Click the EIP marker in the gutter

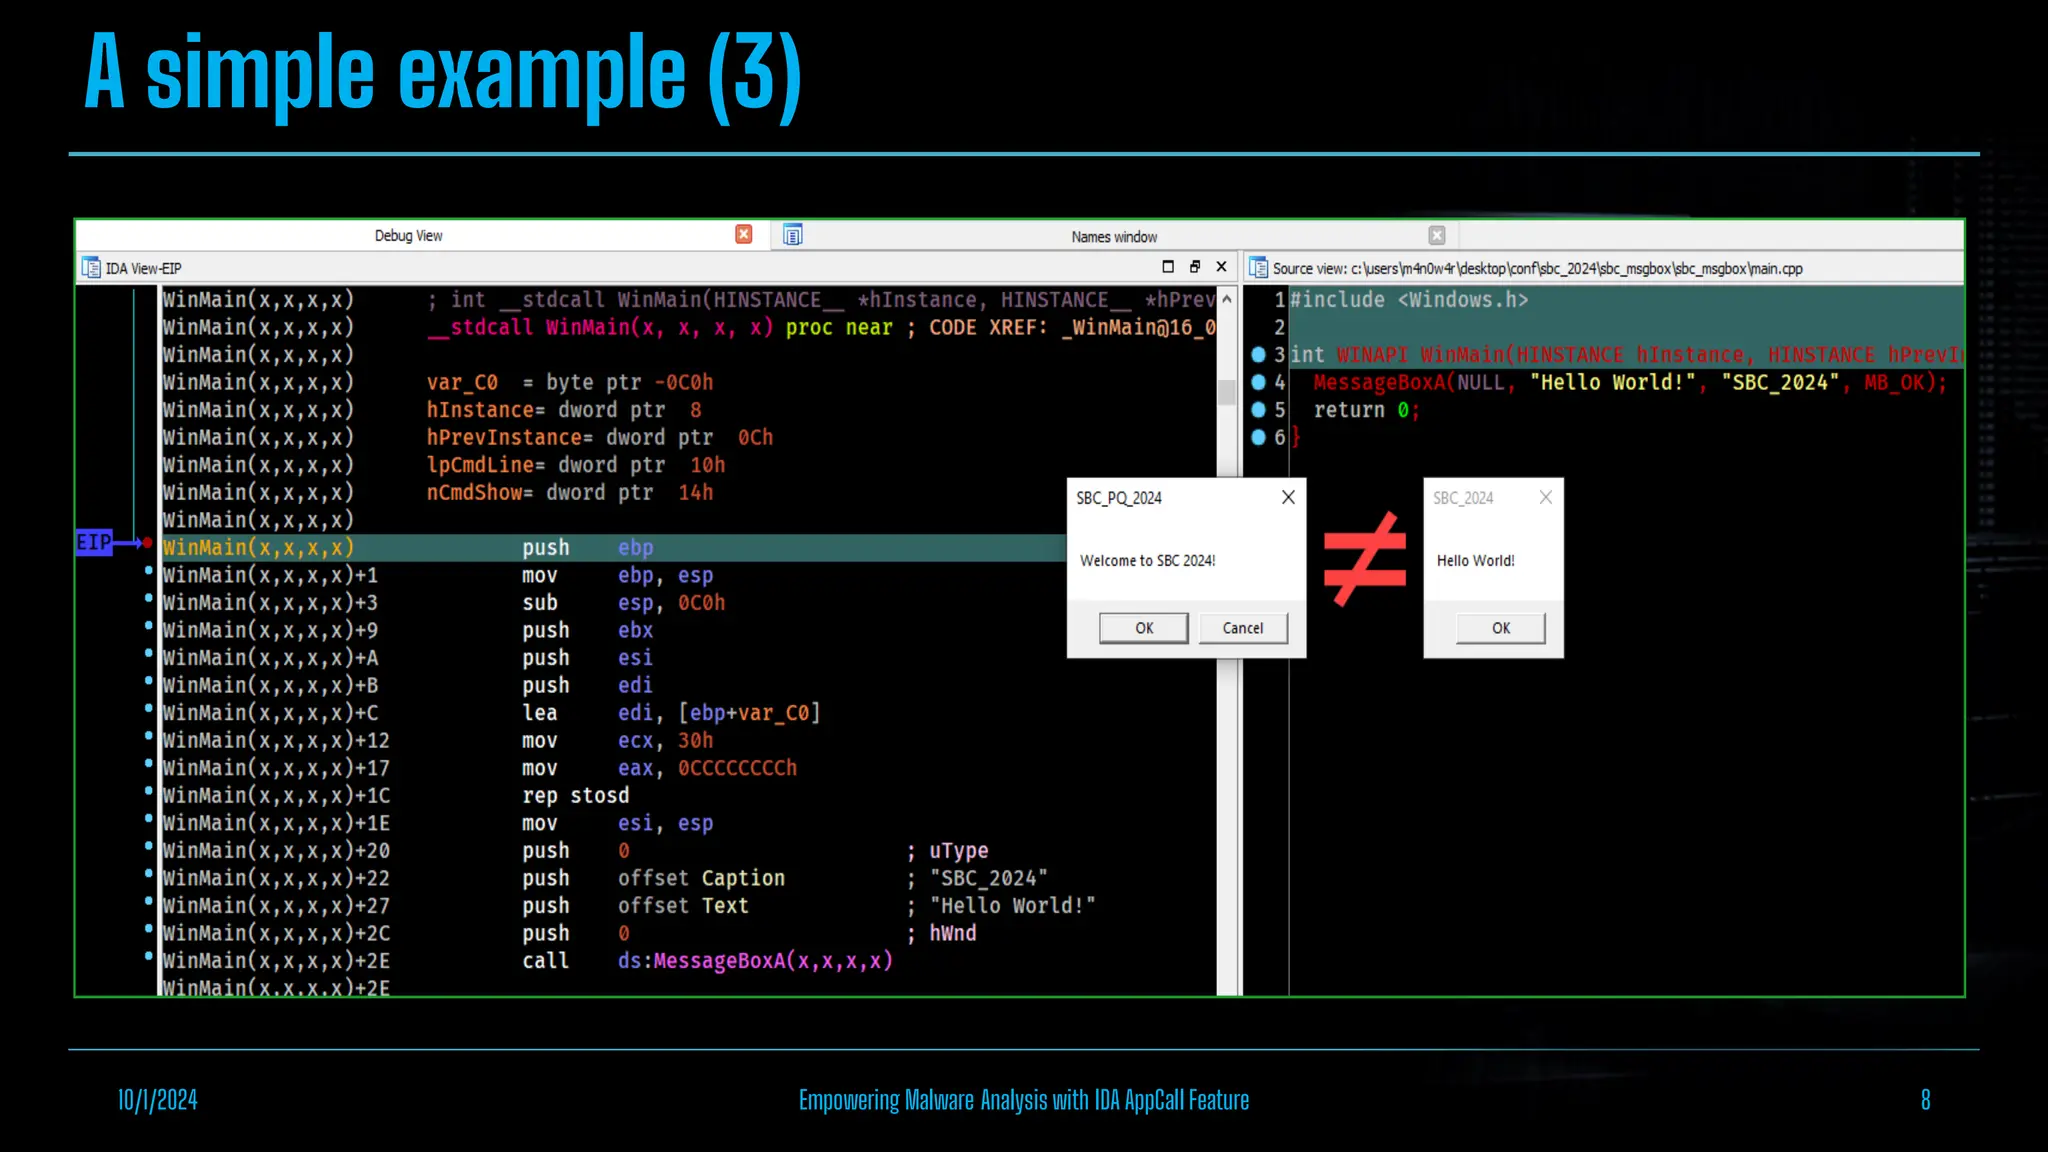coord(94,542)
